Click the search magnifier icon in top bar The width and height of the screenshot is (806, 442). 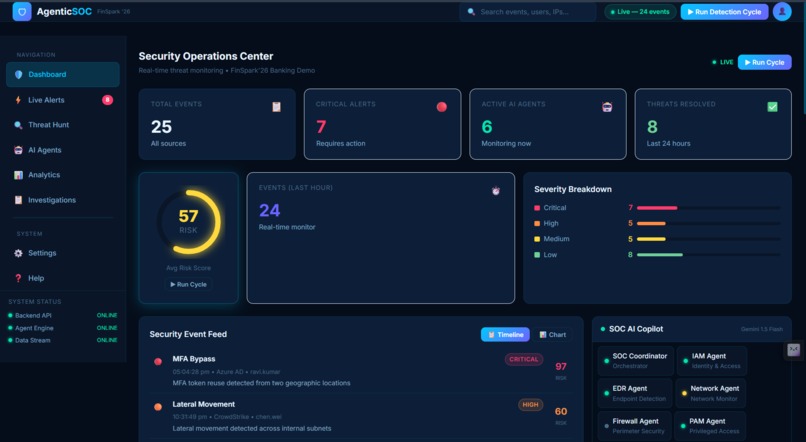pos(471,12)
